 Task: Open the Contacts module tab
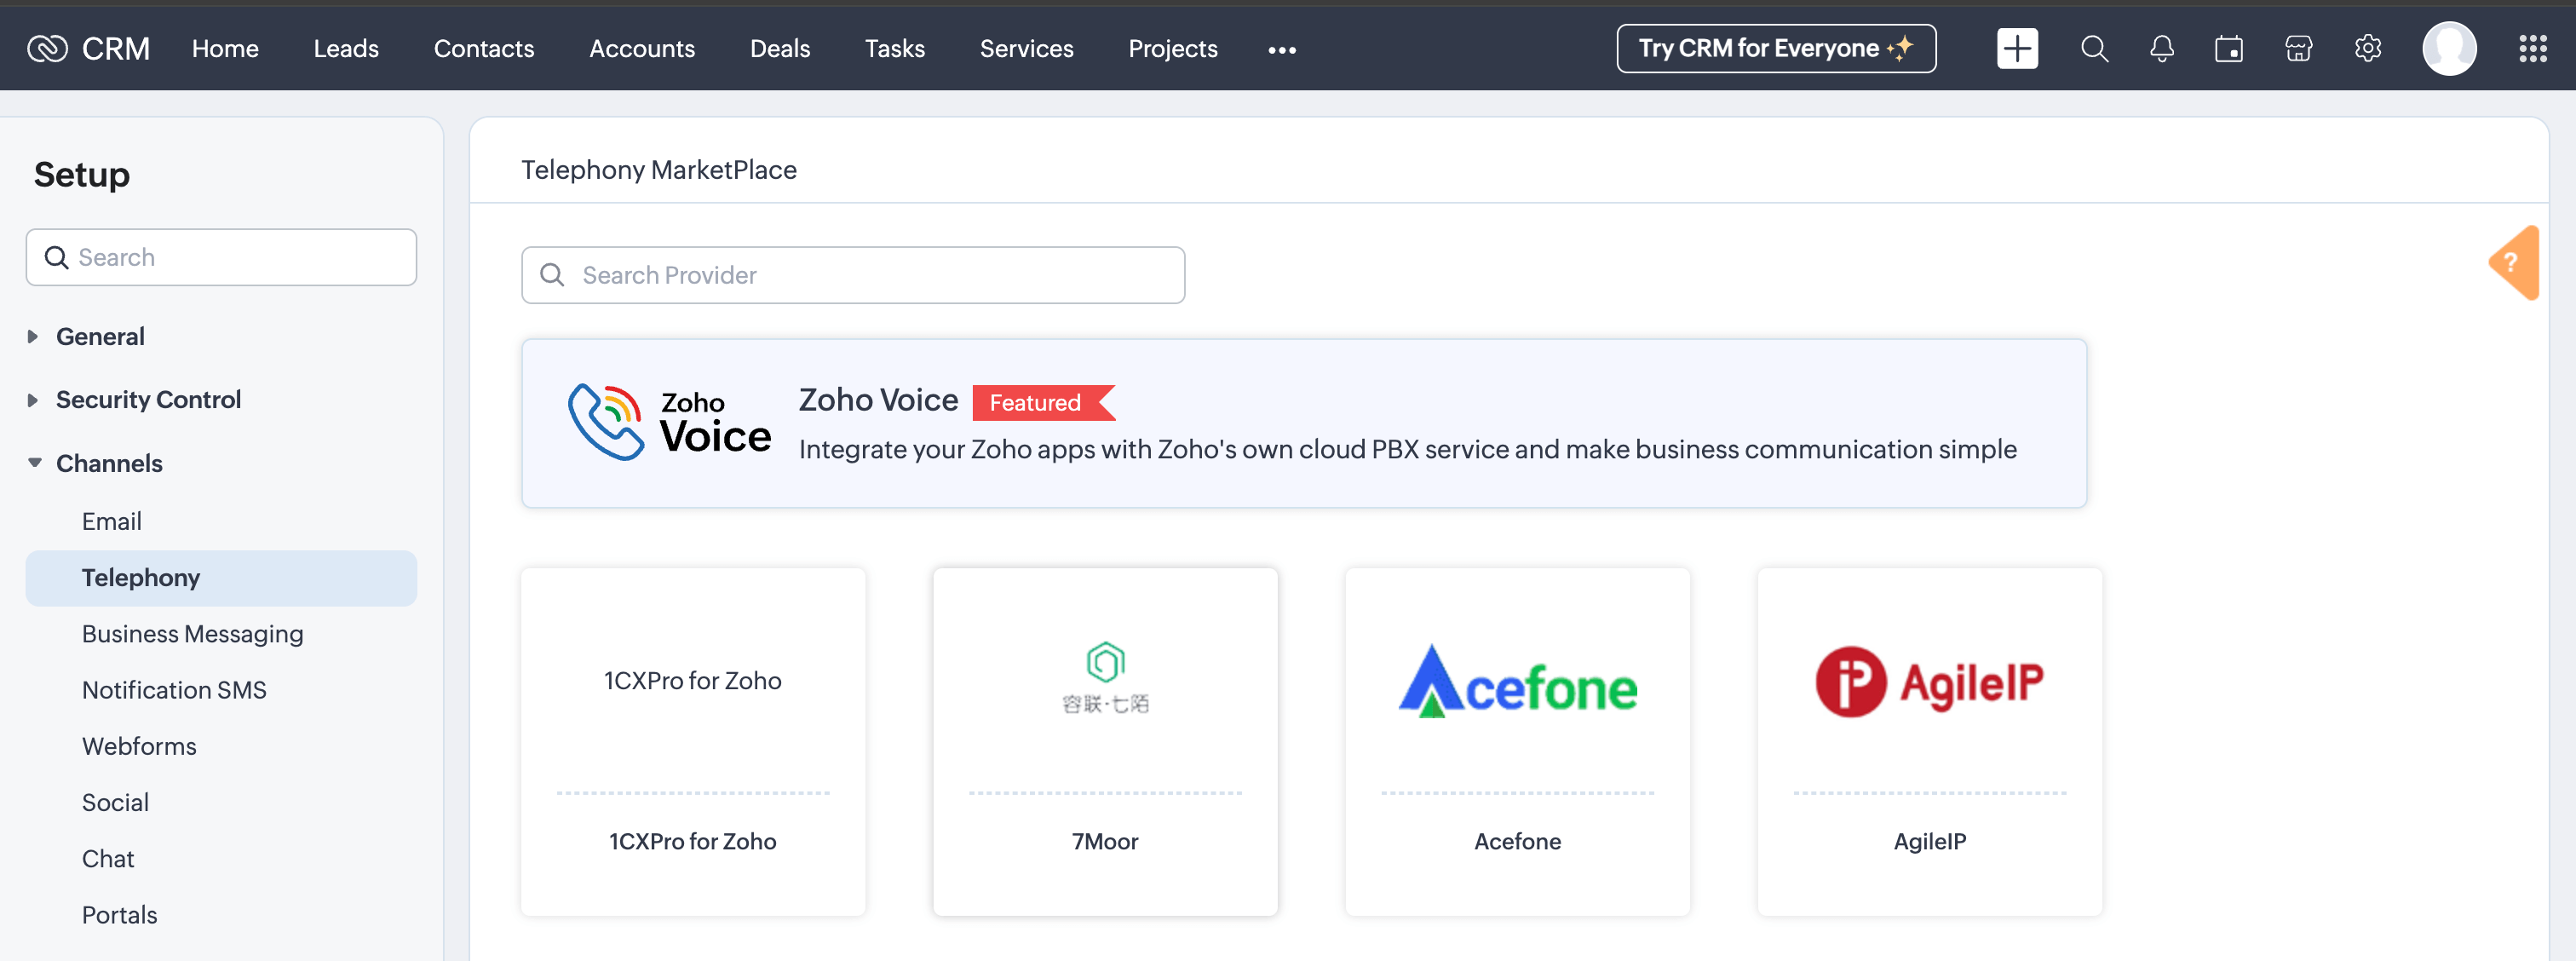[483, 48]
